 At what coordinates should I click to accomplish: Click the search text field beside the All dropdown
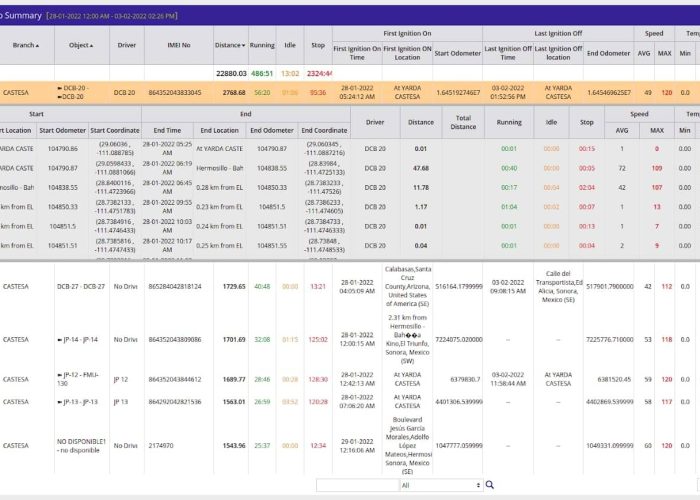point(356,485)
